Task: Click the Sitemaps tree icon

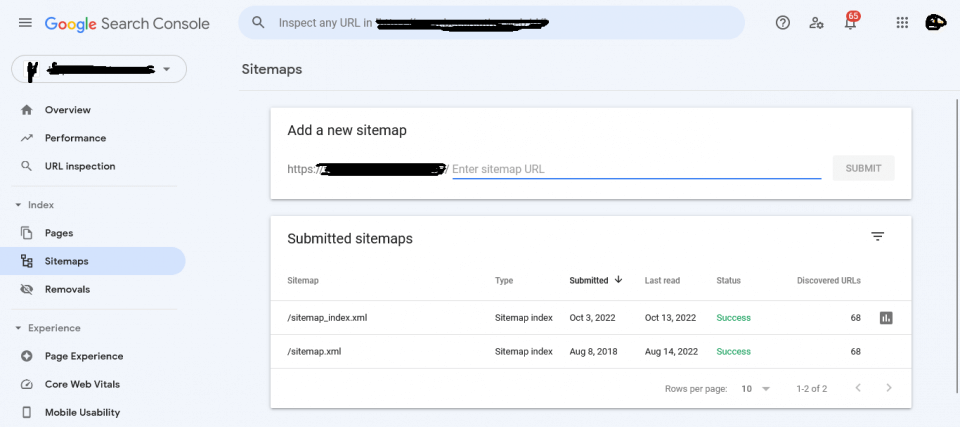Action: coord(26,261)
